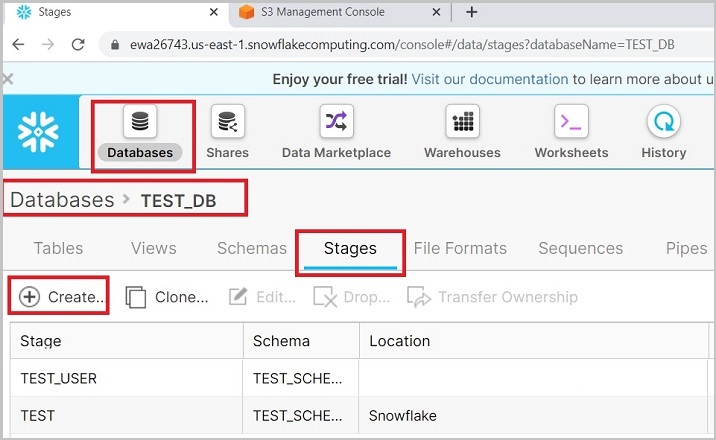
Task: Open the Worksheets icon
Action: [571, 123]
